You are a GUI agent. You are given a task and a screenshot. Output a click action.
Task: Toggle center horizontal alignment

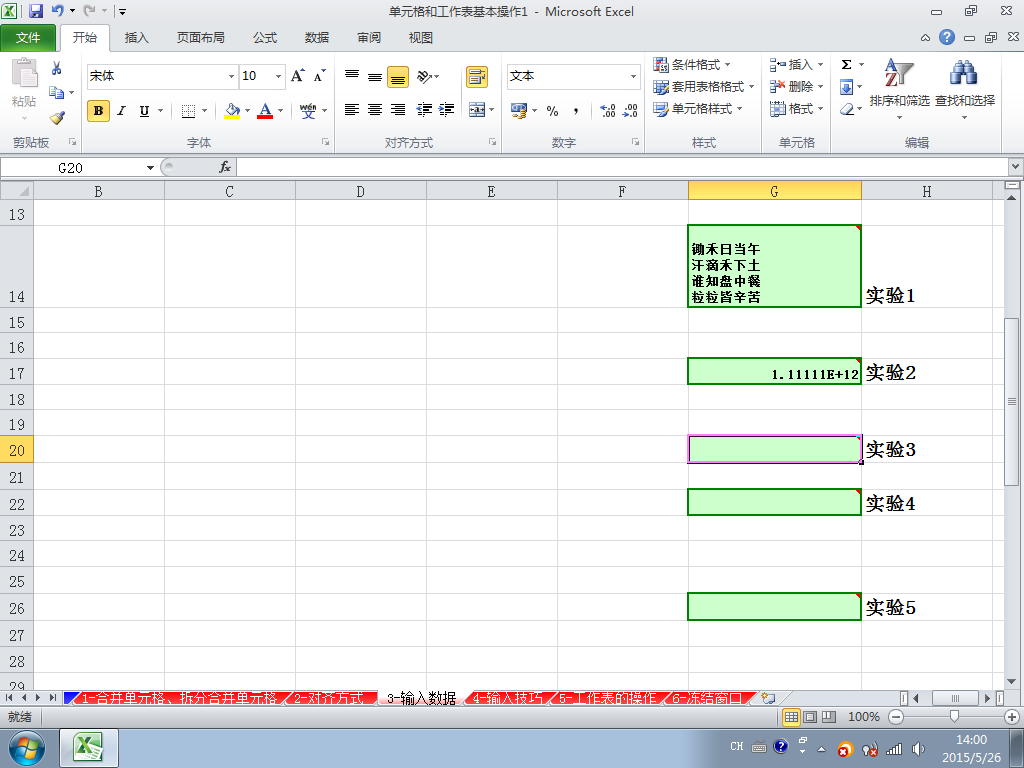[375, 110]
